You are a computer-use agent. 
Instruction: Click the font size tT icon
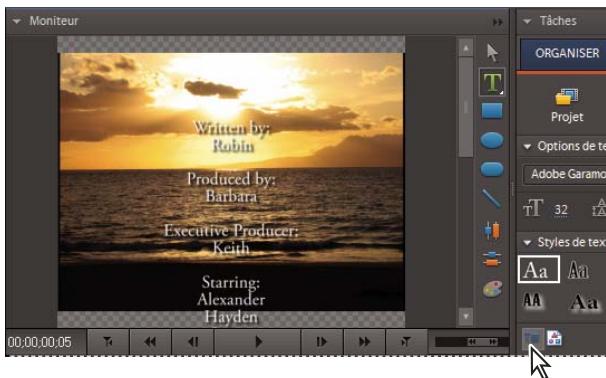pos(533,209)
